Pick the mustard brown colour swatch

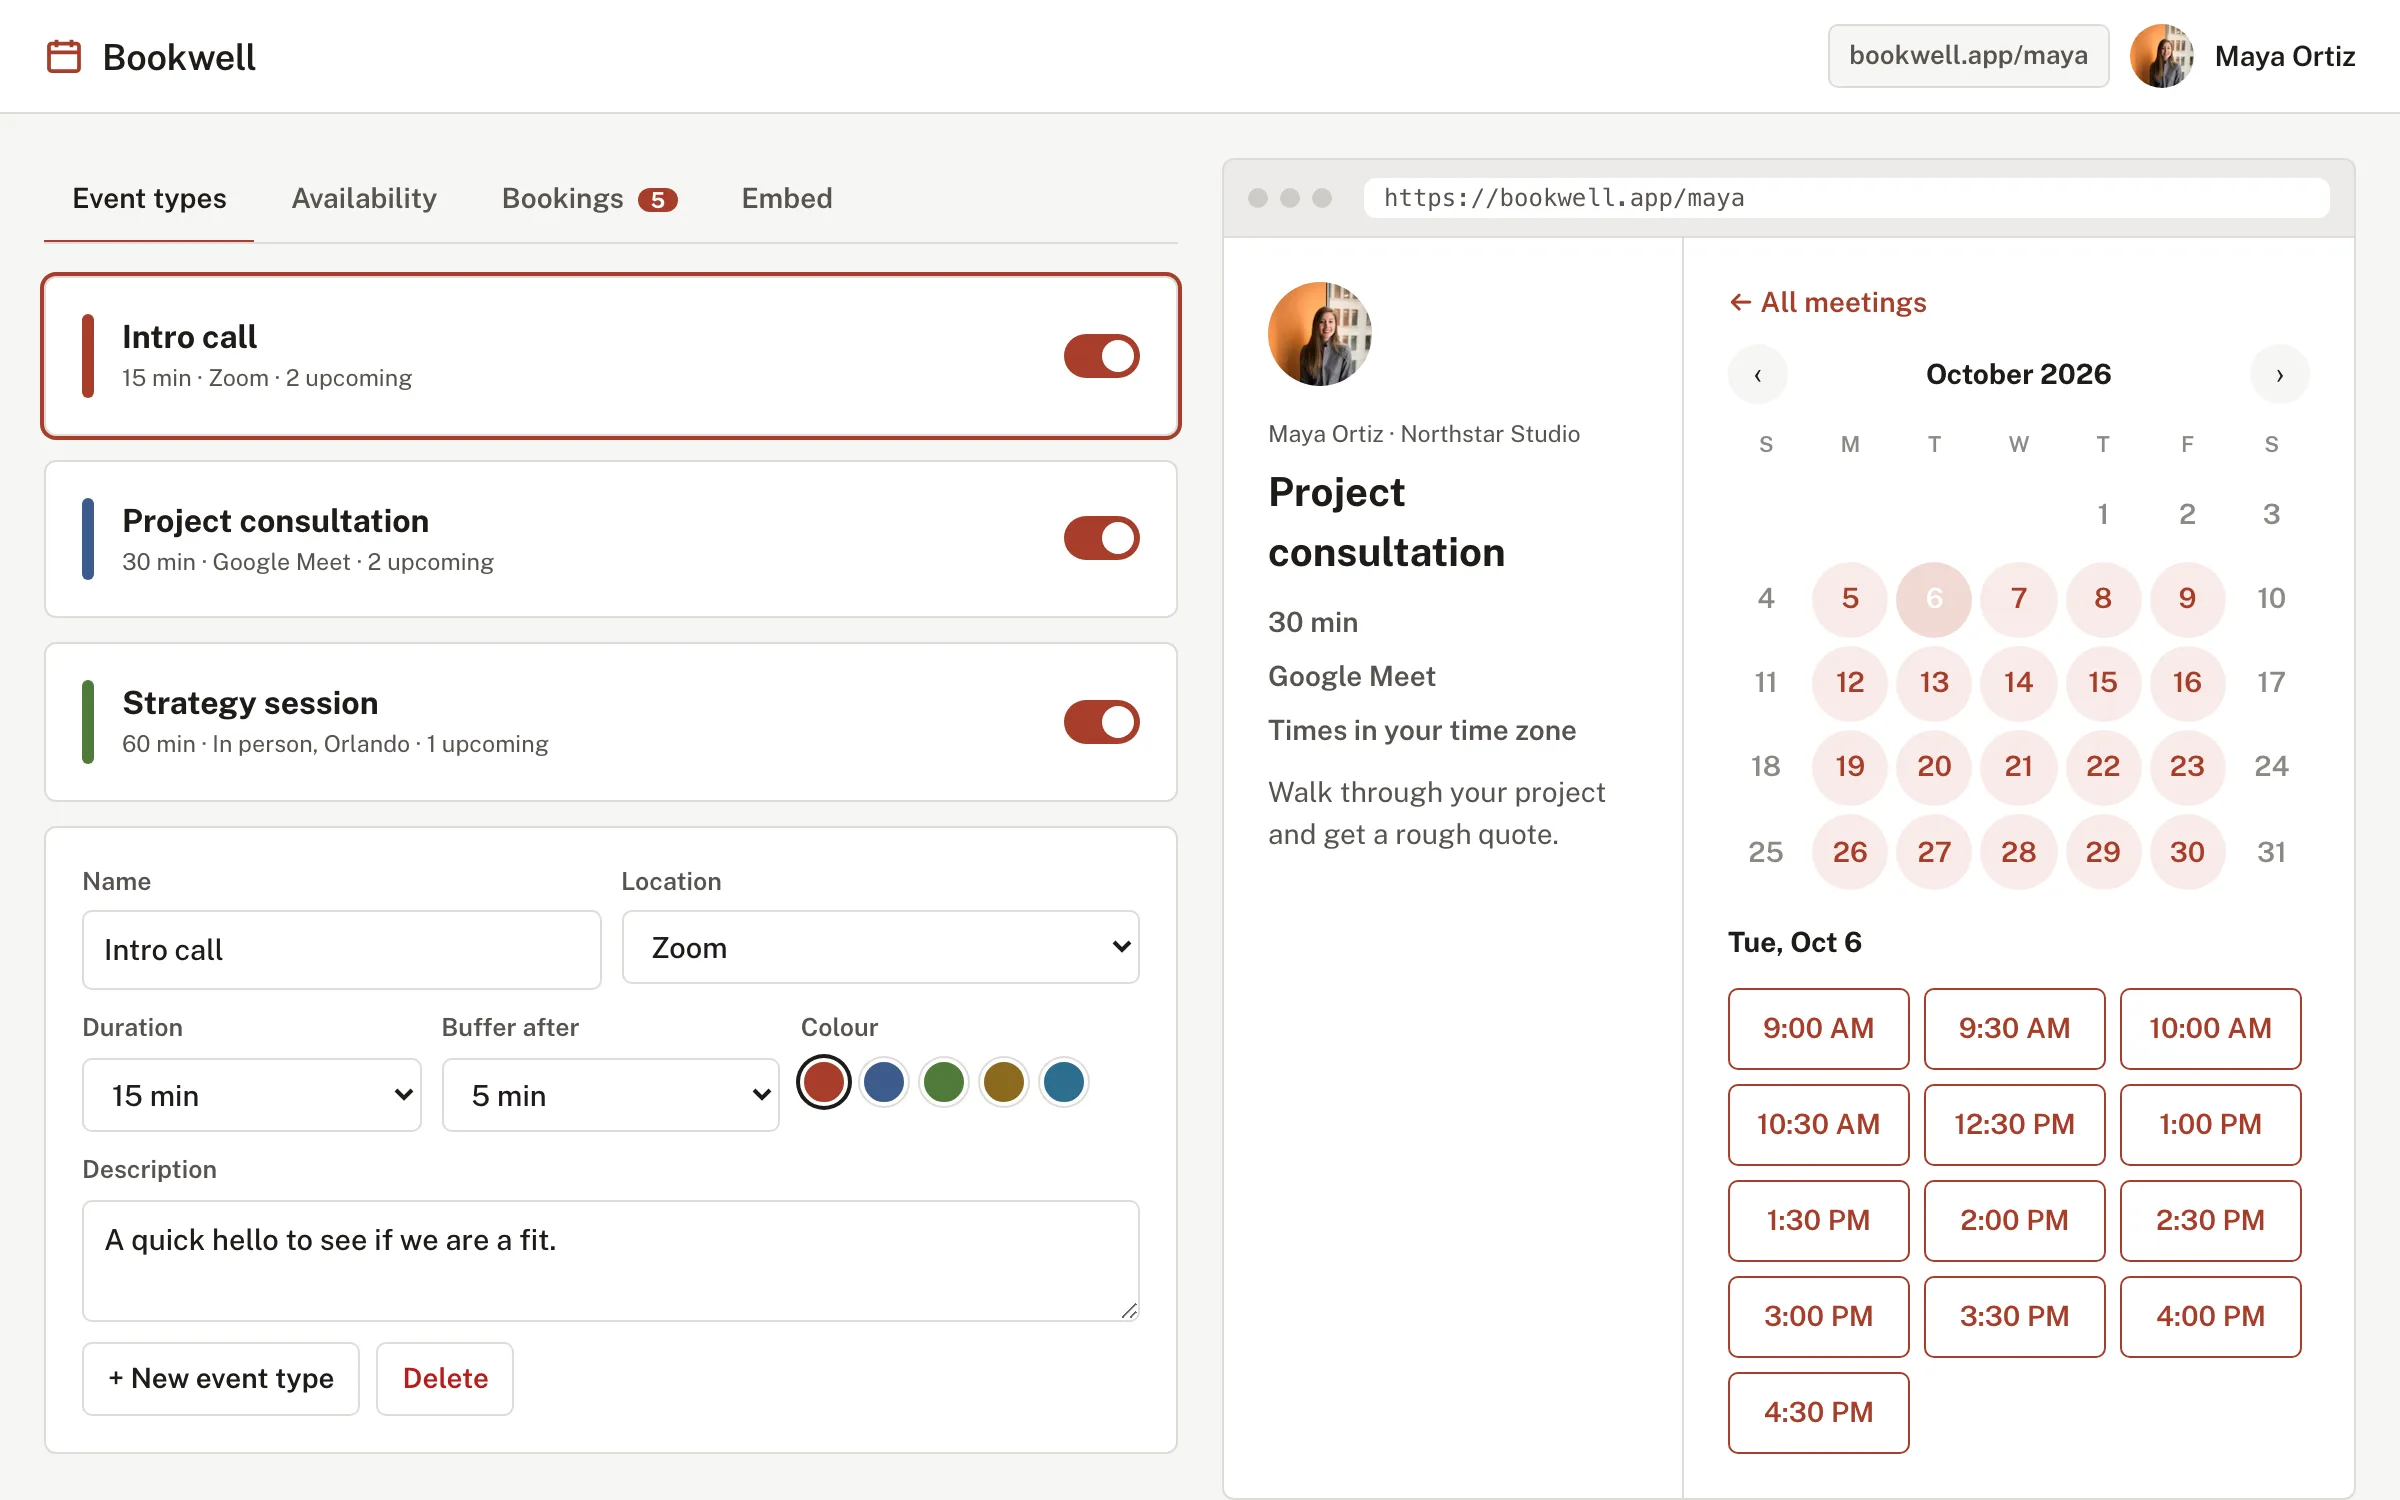pos(1004,1082)
